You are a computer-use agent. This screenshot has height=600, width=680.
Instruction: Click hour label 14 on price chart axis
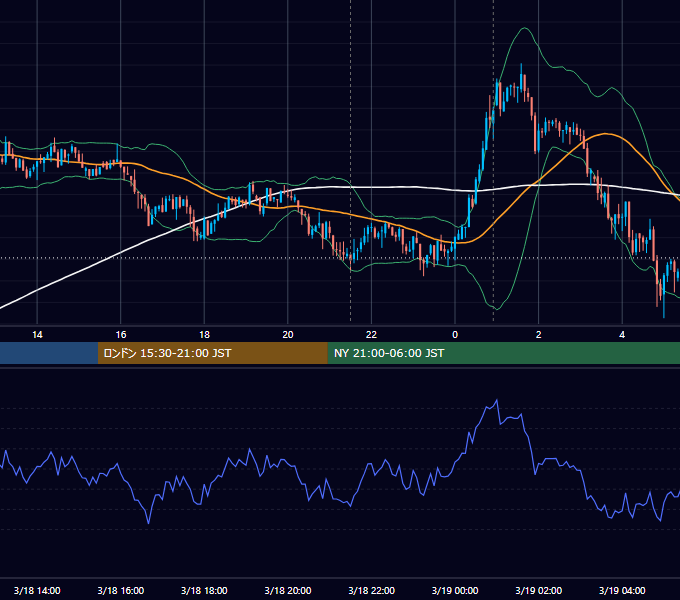pyautogui.click(x=37, y=335)
